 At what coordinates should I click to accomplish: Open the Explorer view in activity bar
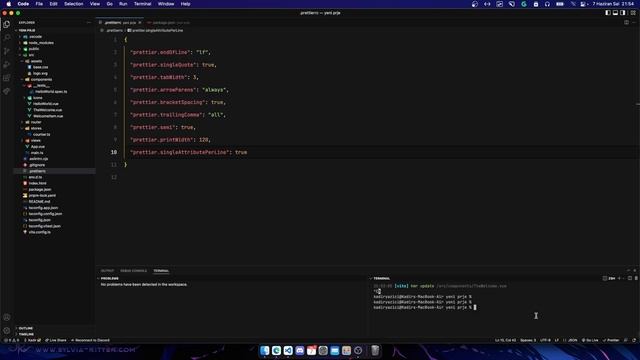7,24
